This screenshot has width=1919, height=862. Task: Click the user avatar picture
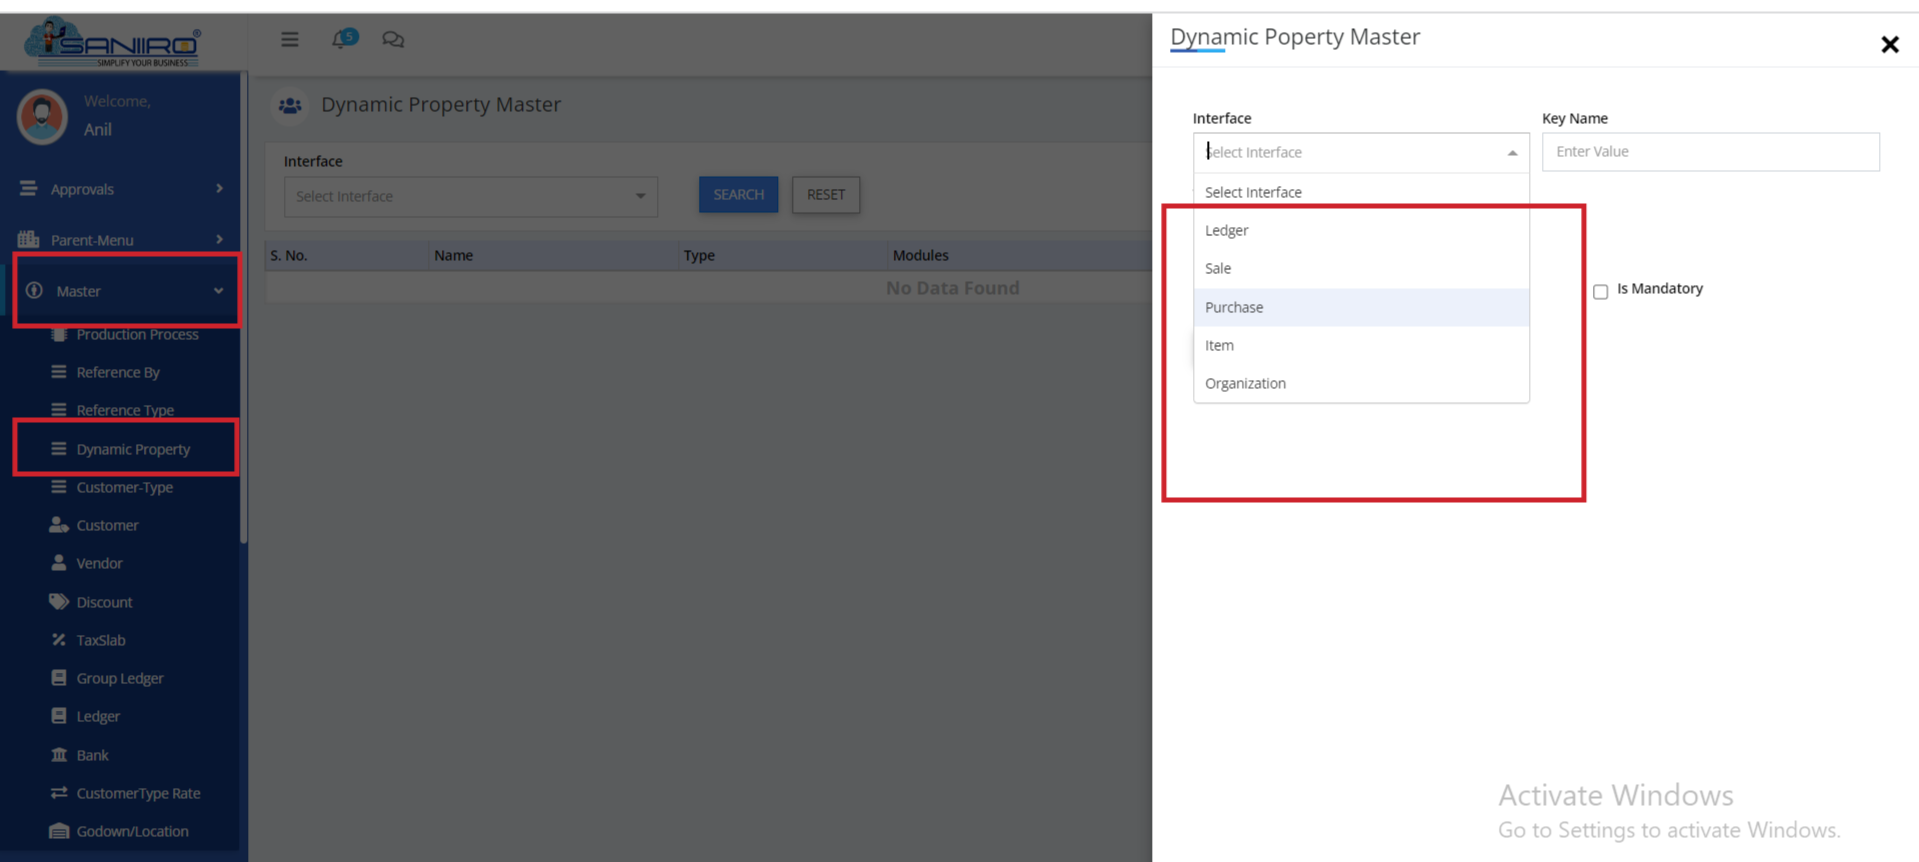point(42,116)
